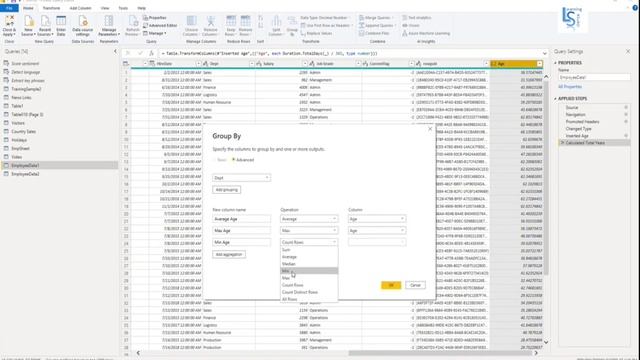This screenshot has height=360, width=640.
Task: Choose Sum from the operation list
Action: pos(309,250)
